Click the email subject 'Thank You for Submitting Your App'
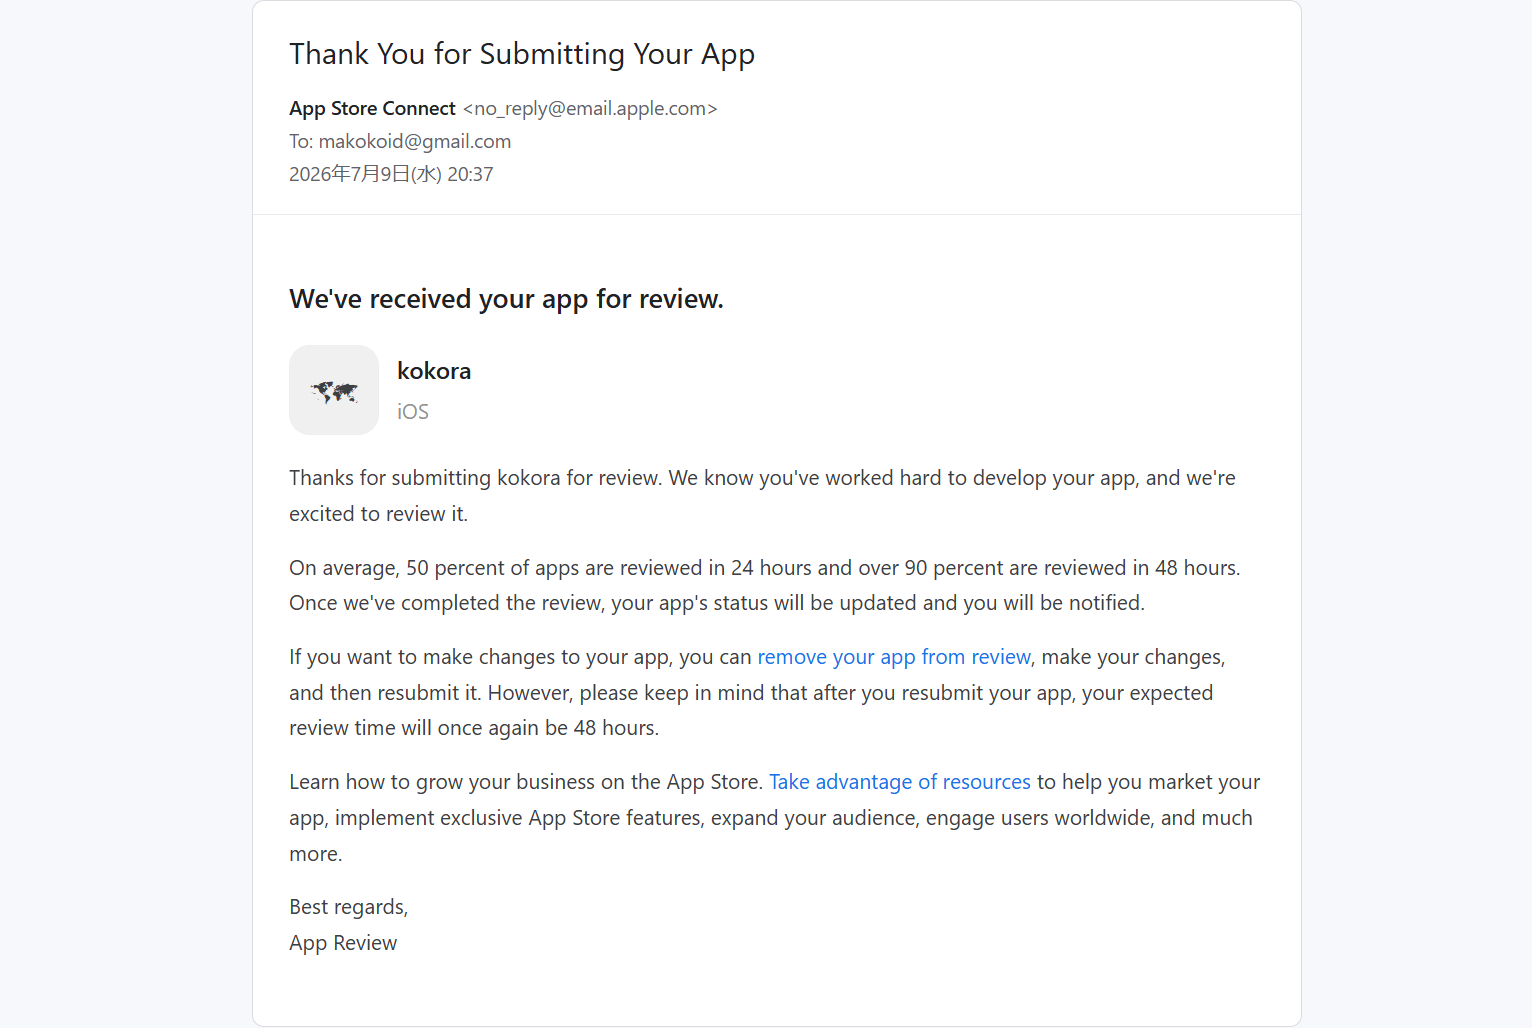 click(x=522, y=54)
